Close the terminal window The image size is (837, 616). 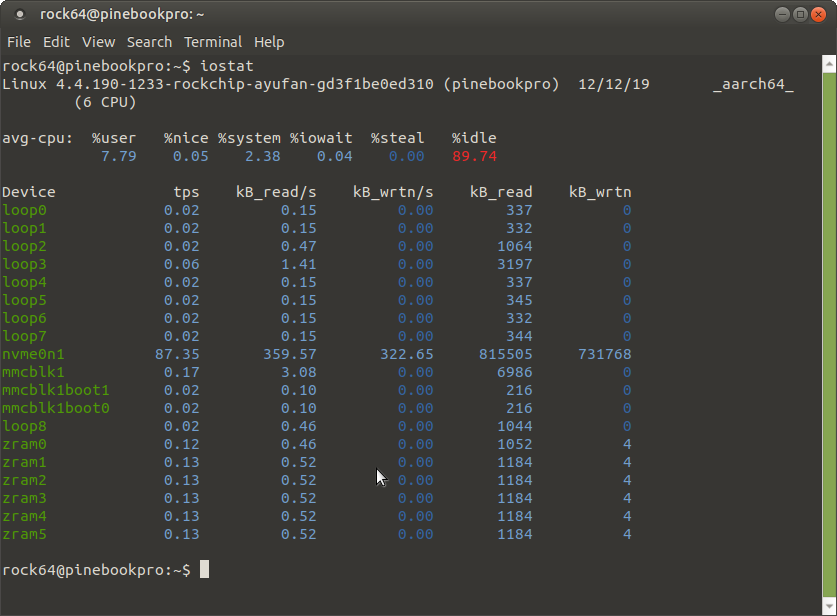pyautogui.click(x=818, y=14)
